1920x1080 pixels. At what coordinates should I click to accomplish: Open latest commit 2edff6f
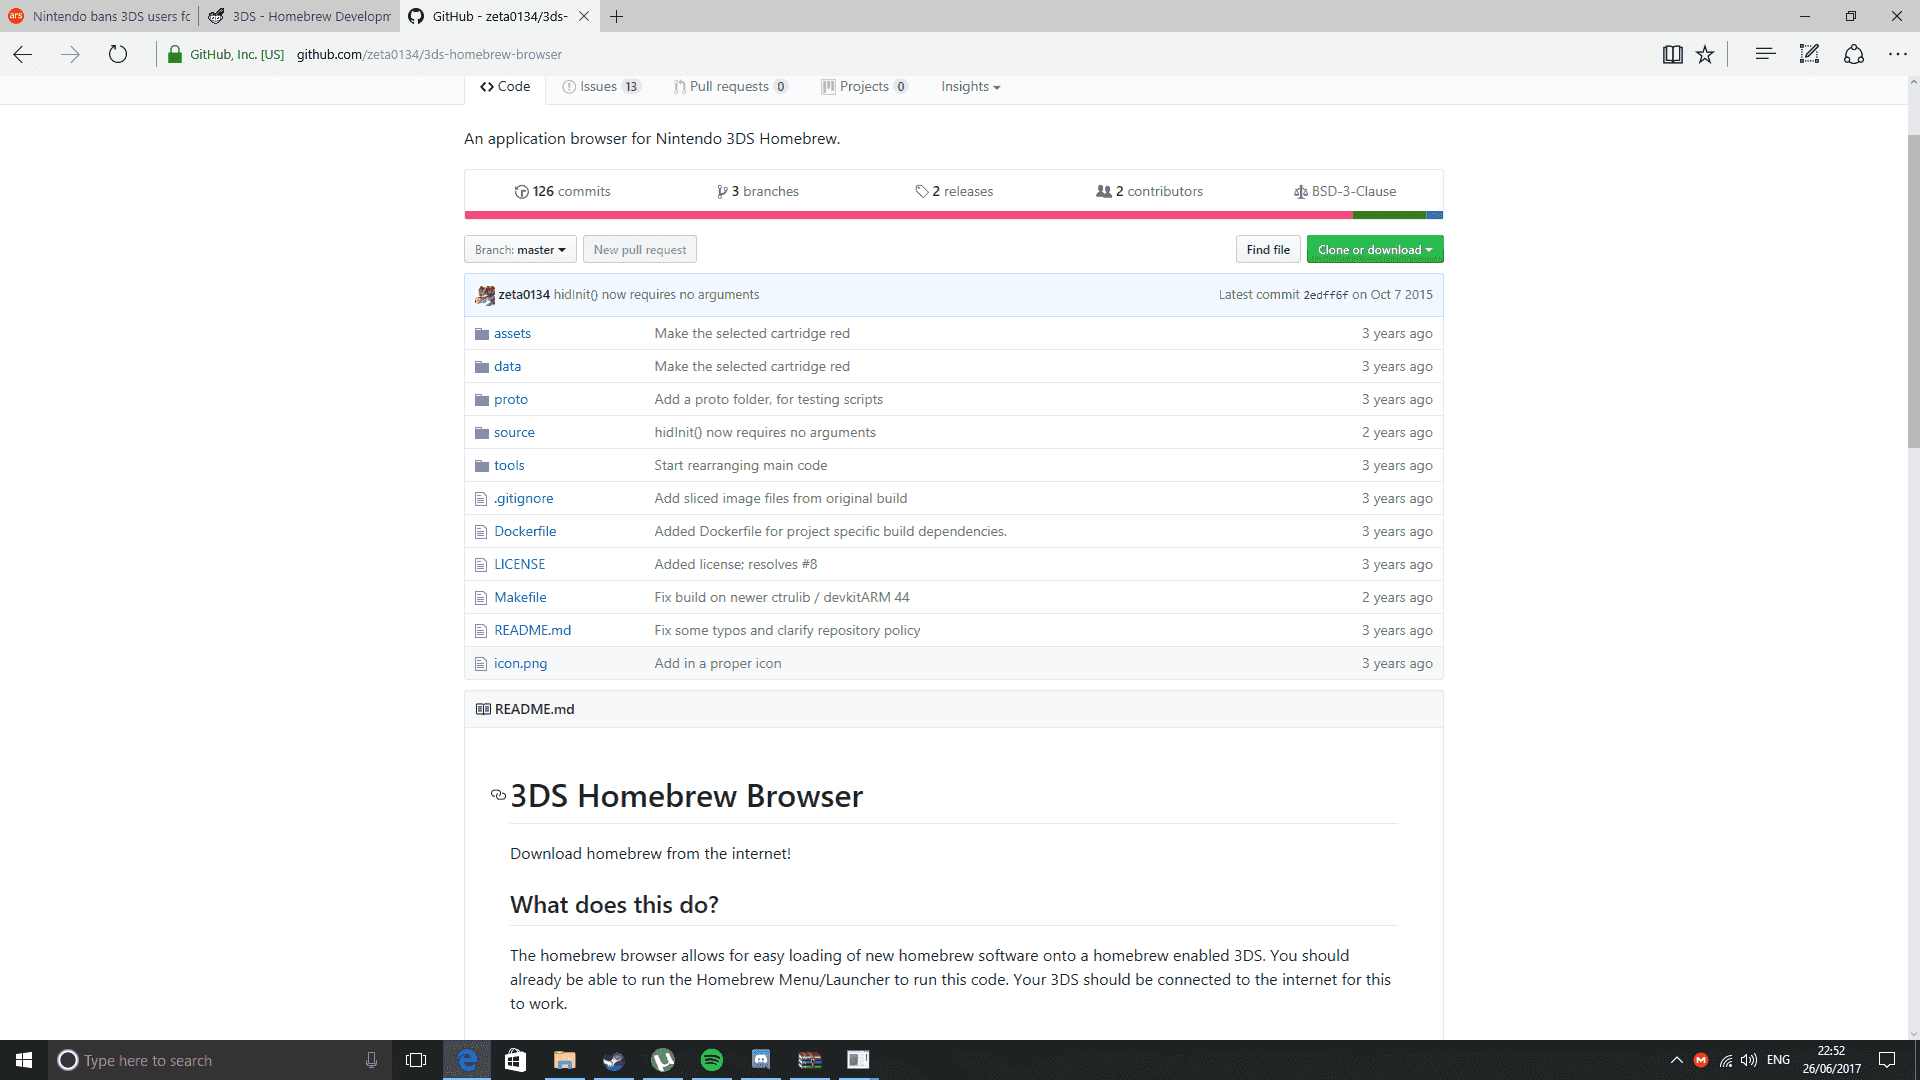pyautogui.click(x=1325, y=296)
